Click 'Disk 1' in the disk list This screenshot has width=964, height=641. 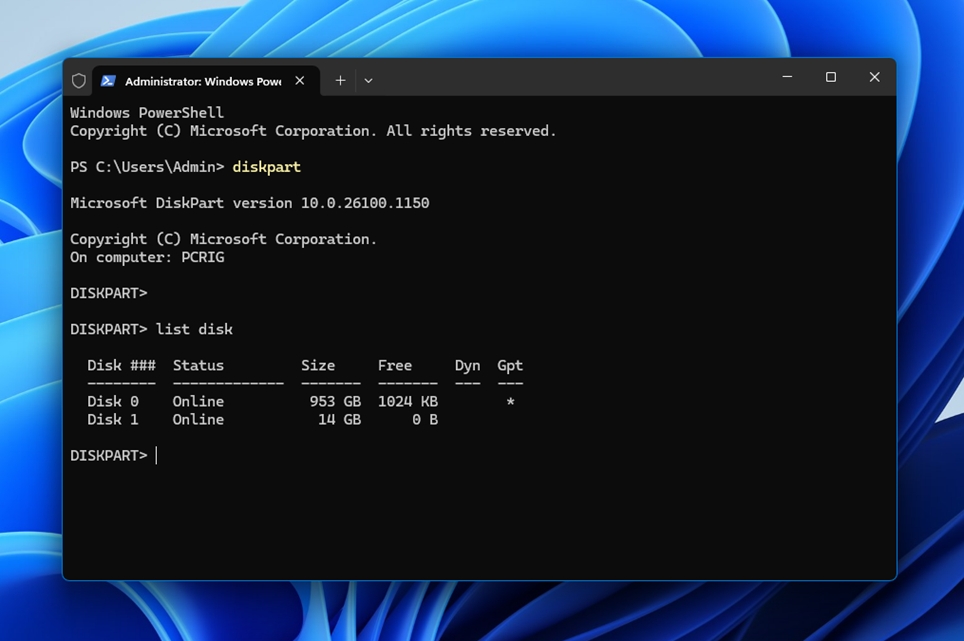click(113, 420)
